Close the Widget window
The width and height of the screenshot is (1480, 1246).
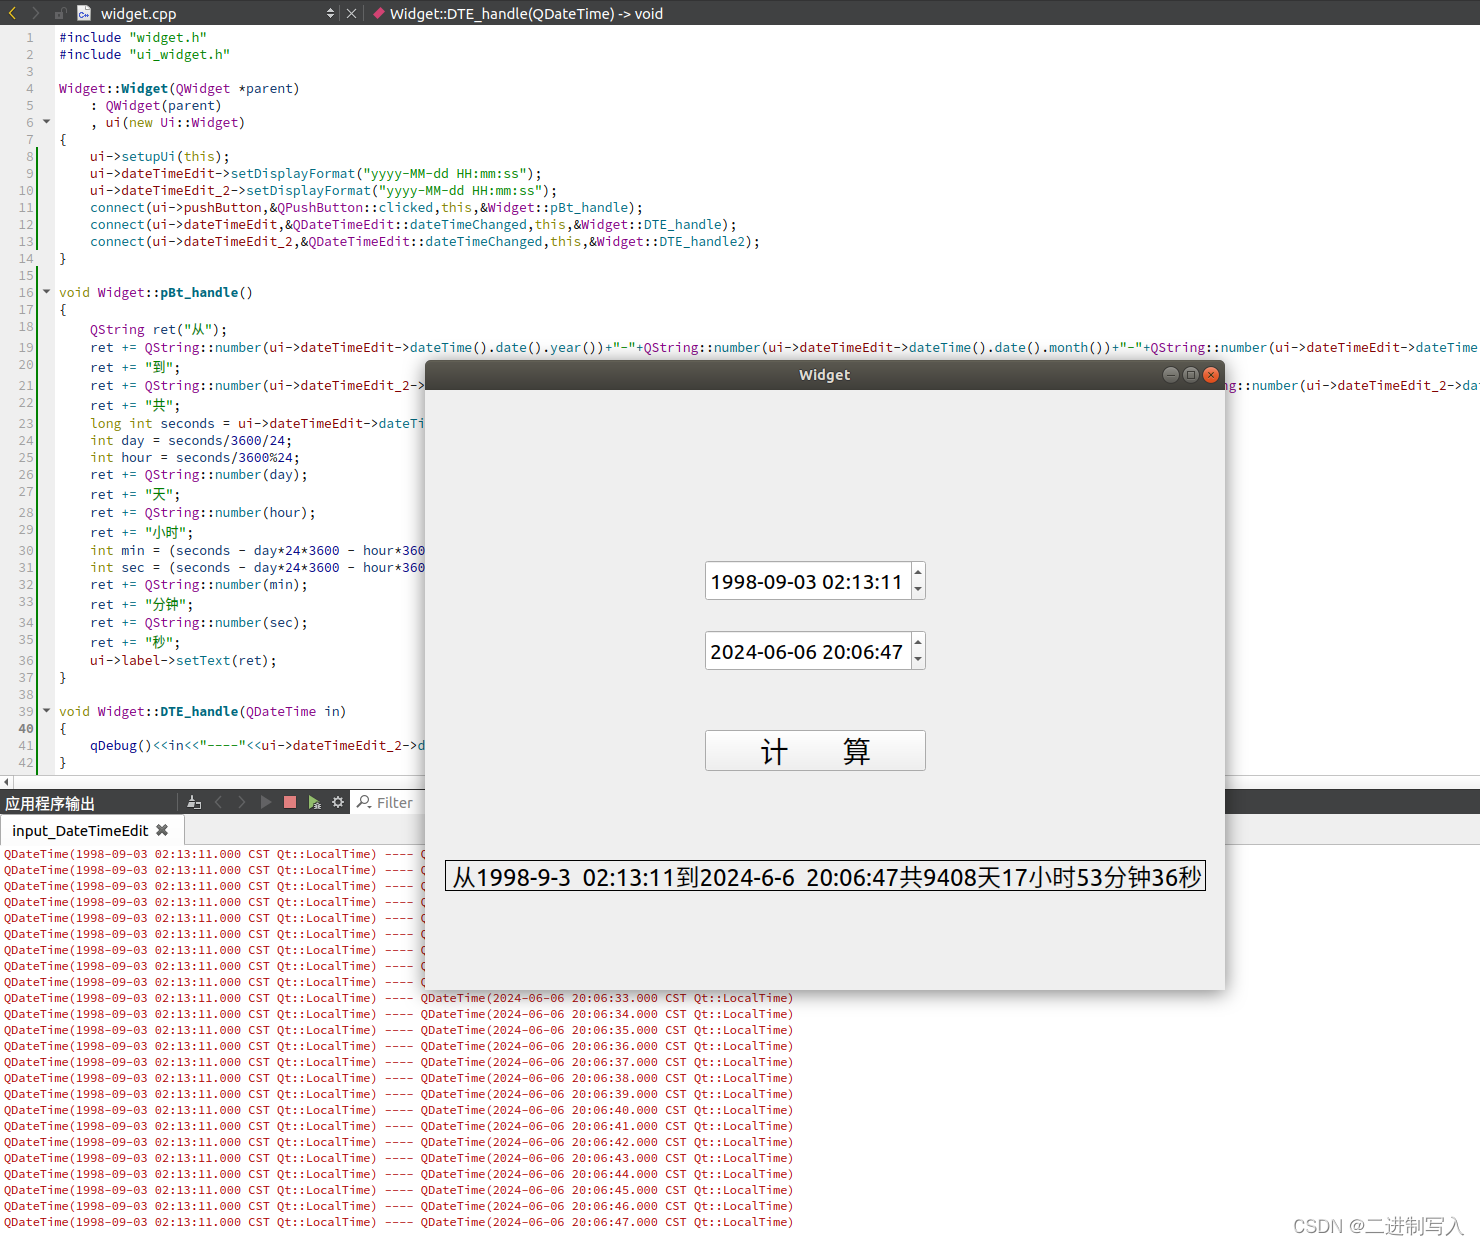pyautogui.click(x=1211, y=374)
